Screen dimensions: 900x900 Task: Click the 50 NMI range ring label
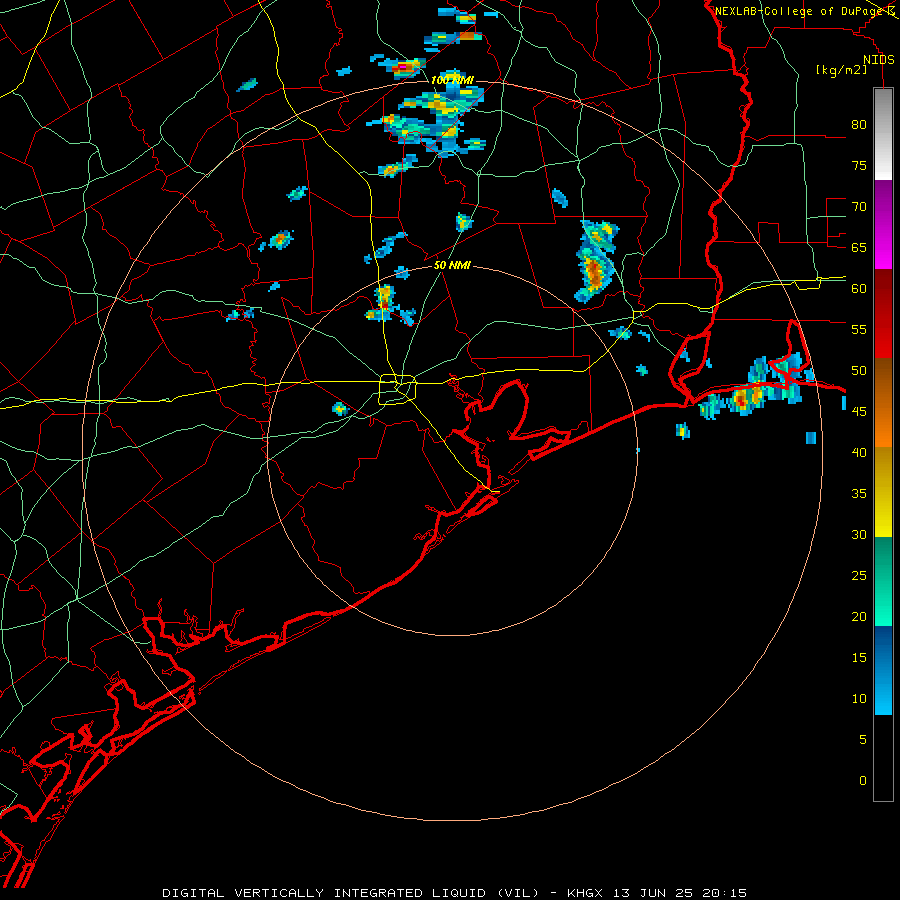(x=452, y=265)
